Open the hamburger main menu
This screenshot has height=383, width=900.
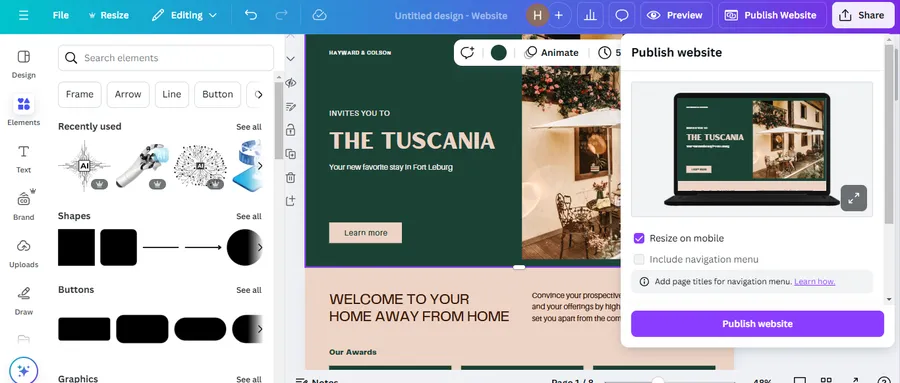coord(23,16)
